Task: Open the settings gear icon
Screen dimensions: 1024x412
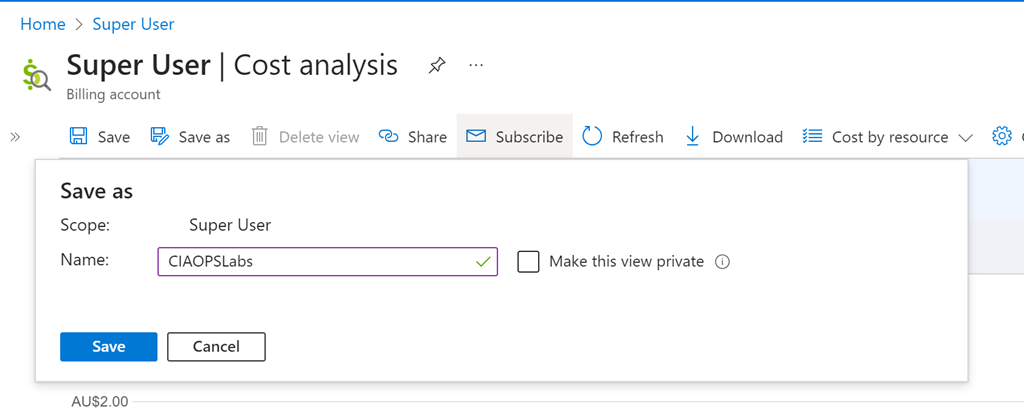Action: point(1001,137)
